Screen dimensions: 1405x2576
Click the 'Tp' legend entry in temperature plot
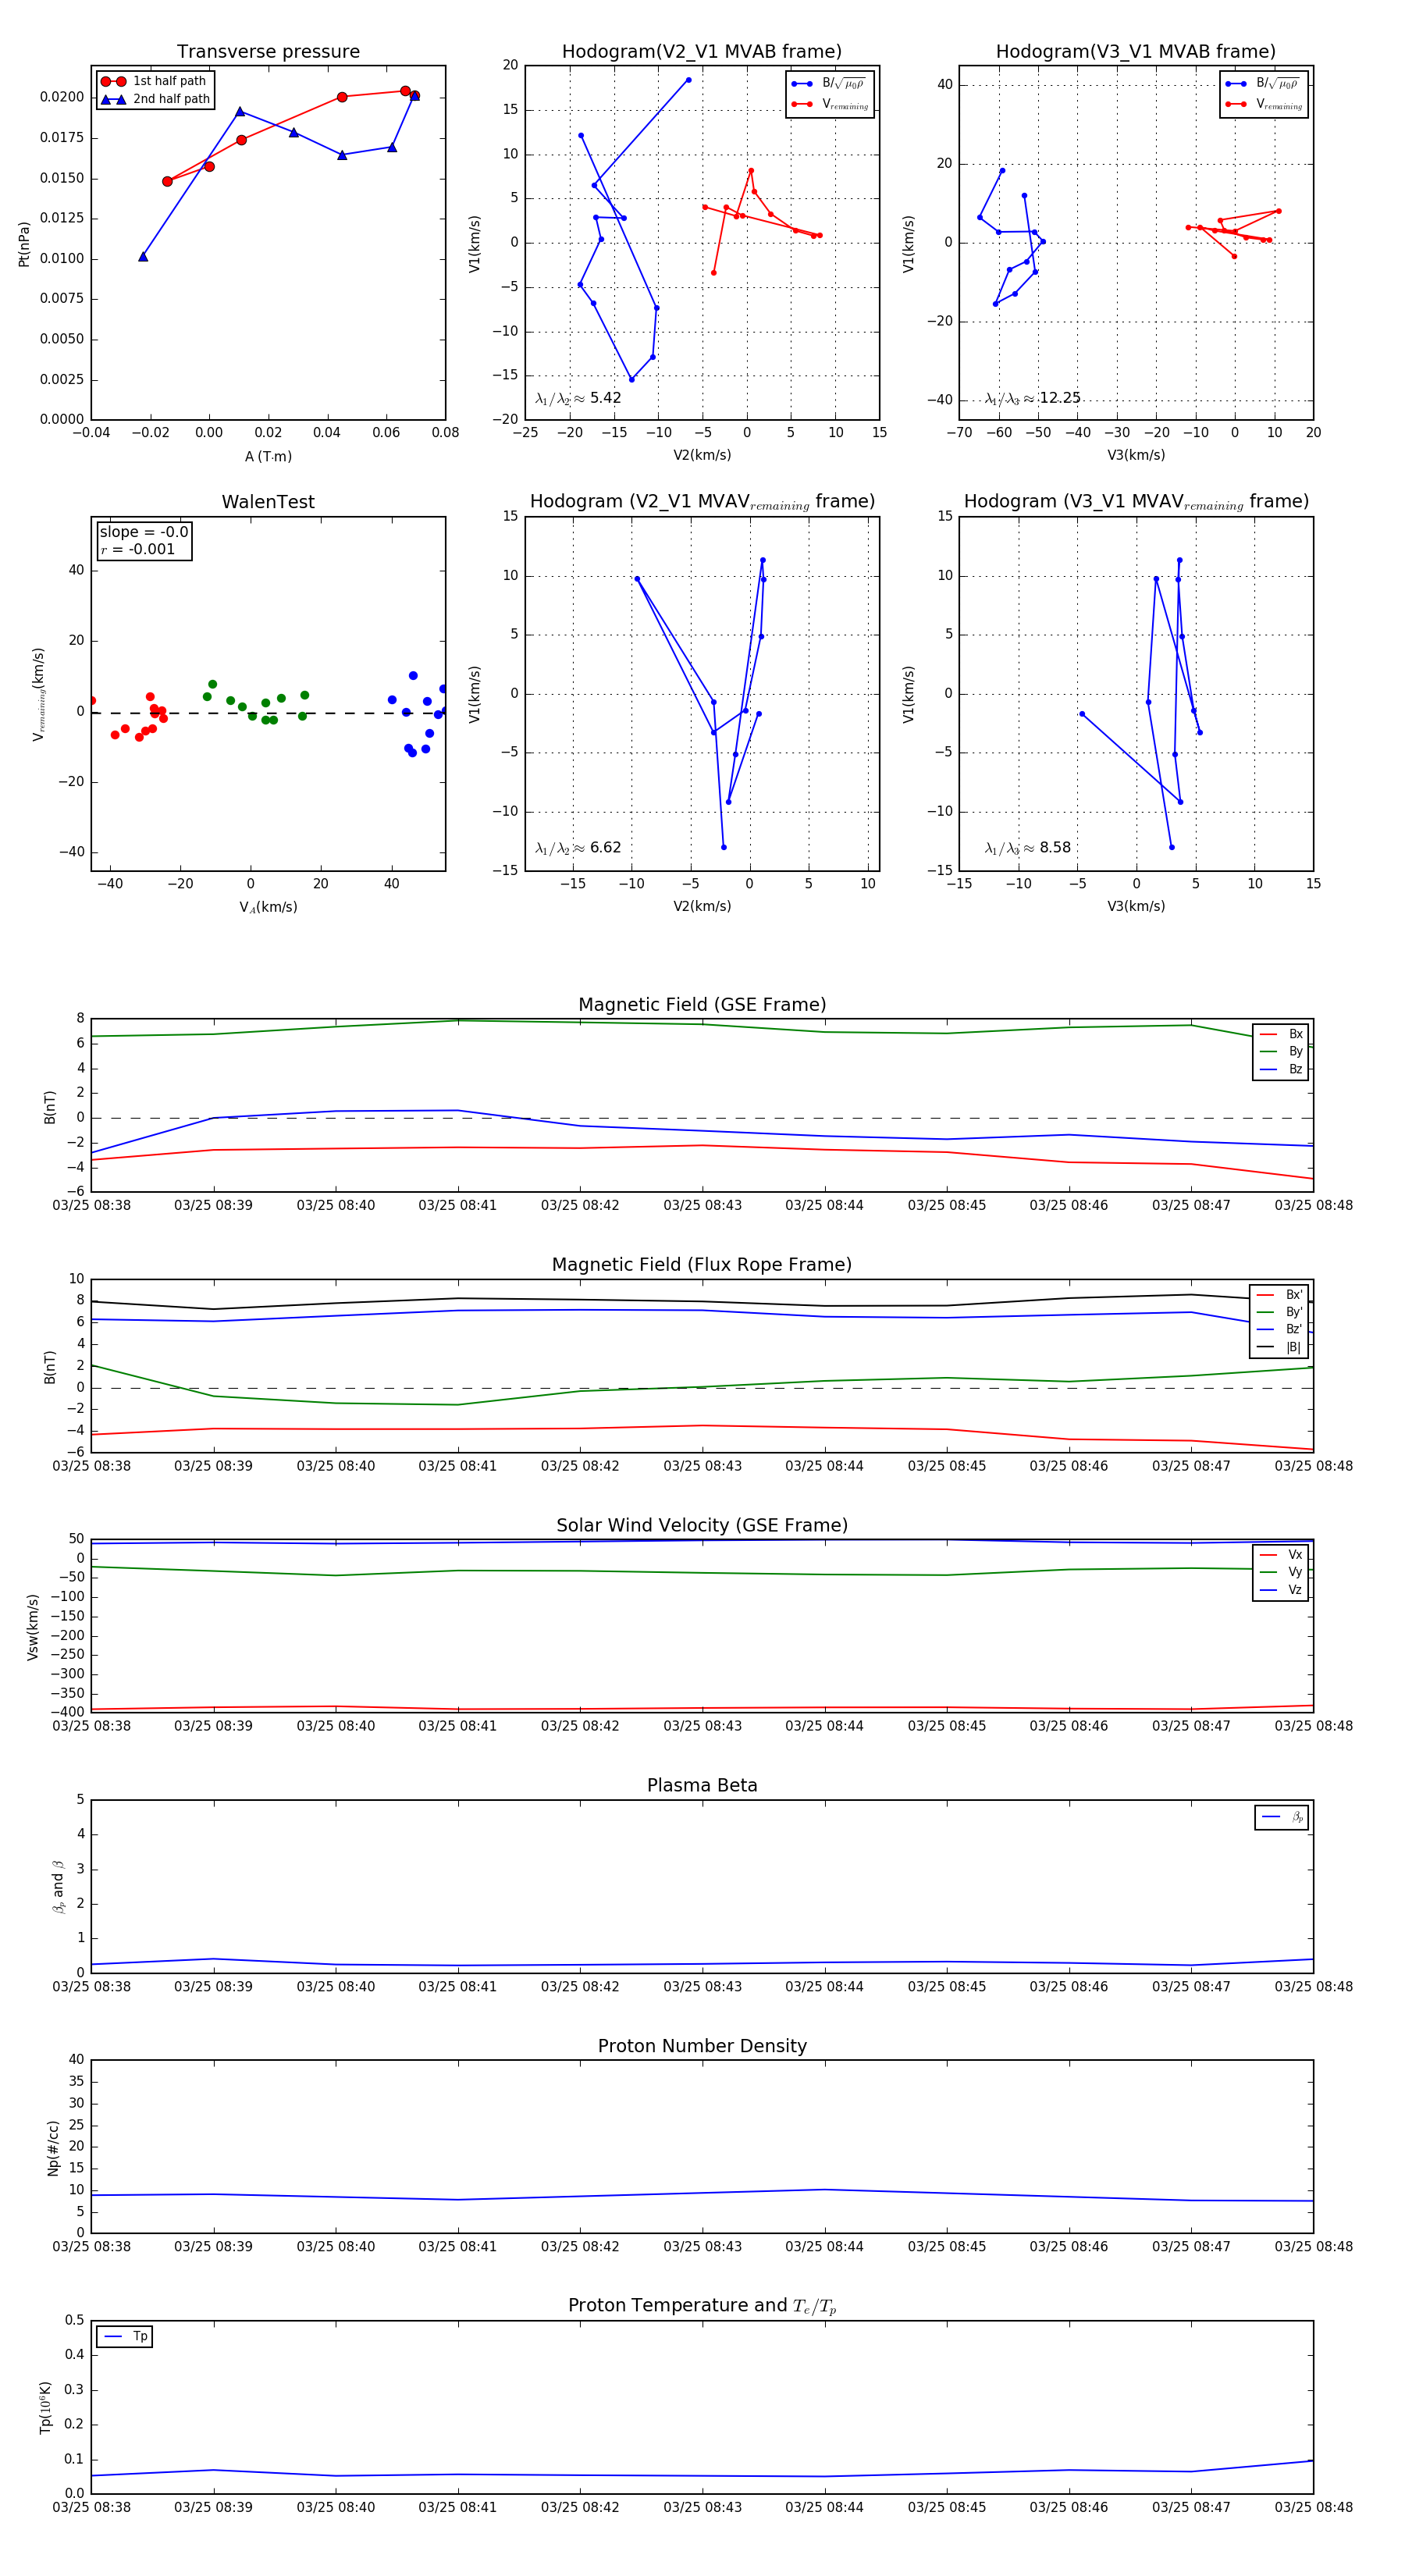pyautogui.click(x=125, y=2337)
